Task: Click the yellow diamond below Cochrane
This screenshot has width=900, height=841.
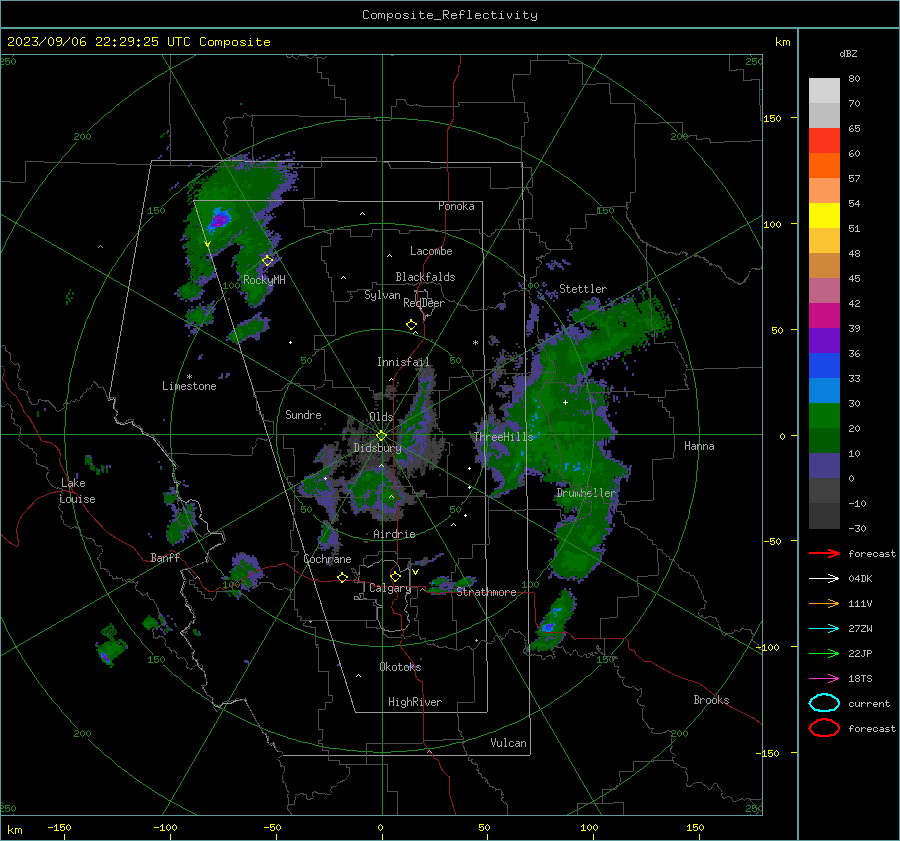Action: pyautogui.click(x=343, y=578)
